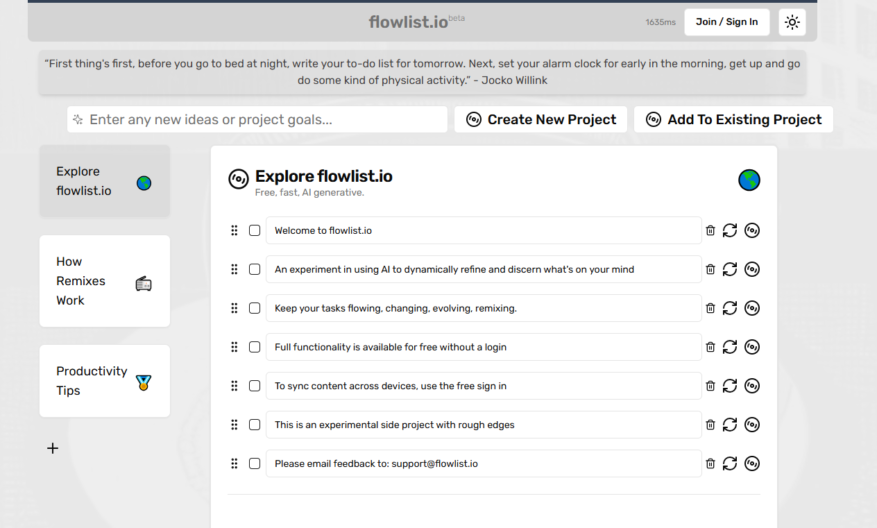Viewport: 877px width, 528px height.
Task: Open the Productivity Tips project
Action: pyautogui.click(x=105, y=381)
